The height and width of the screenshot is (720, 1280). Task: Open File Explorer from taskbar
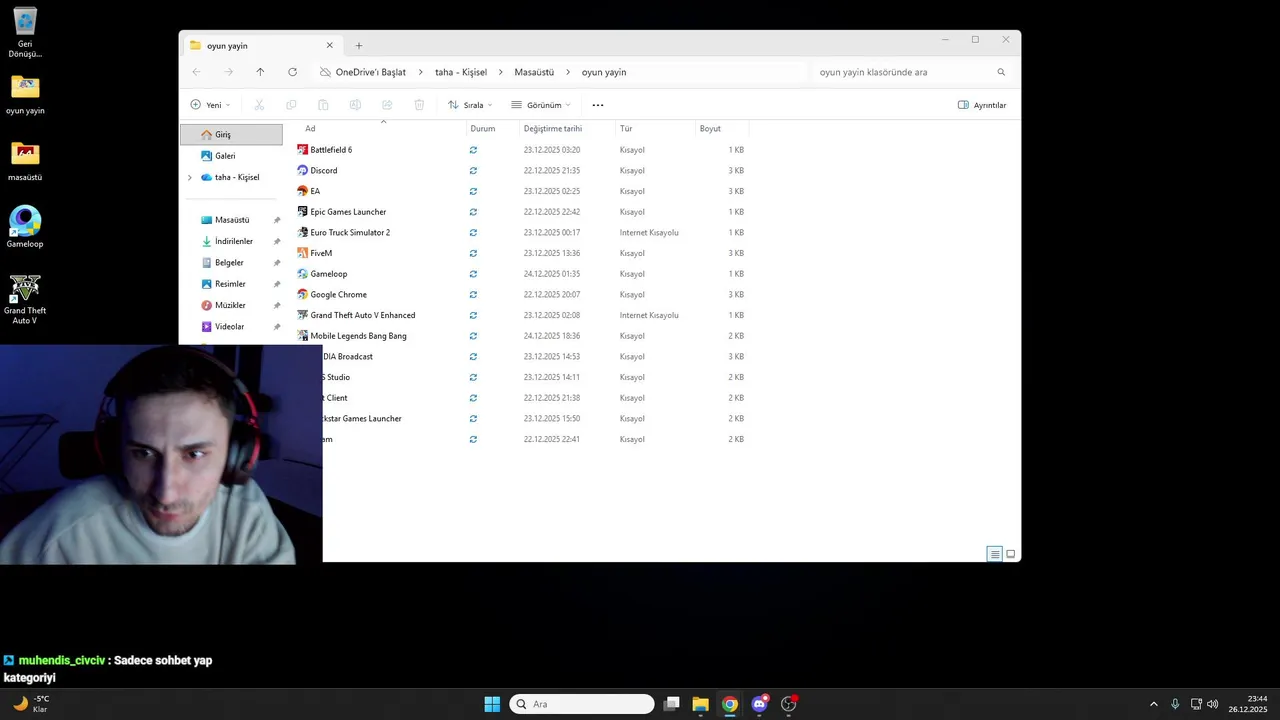701,704
